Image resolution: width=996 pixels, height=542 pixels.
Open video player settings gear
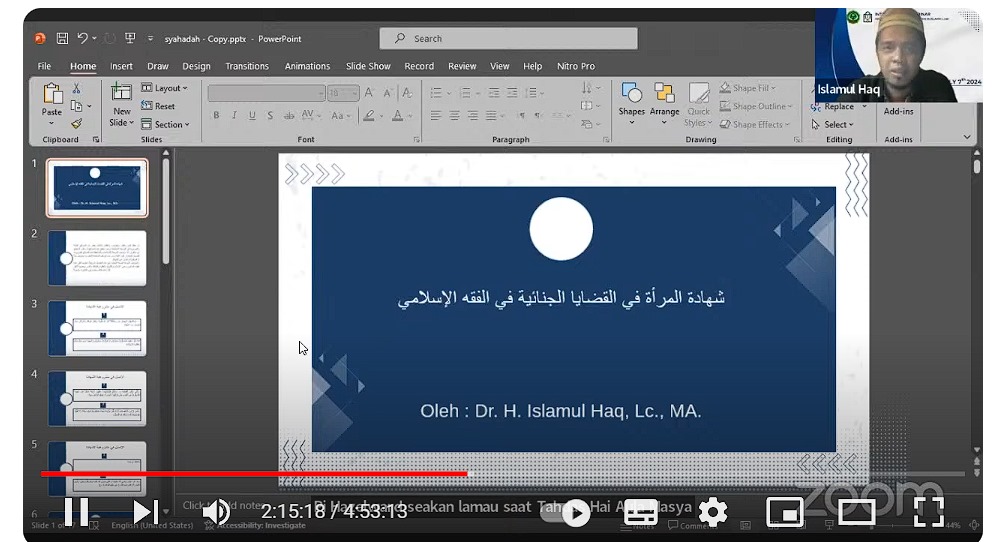[x=712, y=512]
